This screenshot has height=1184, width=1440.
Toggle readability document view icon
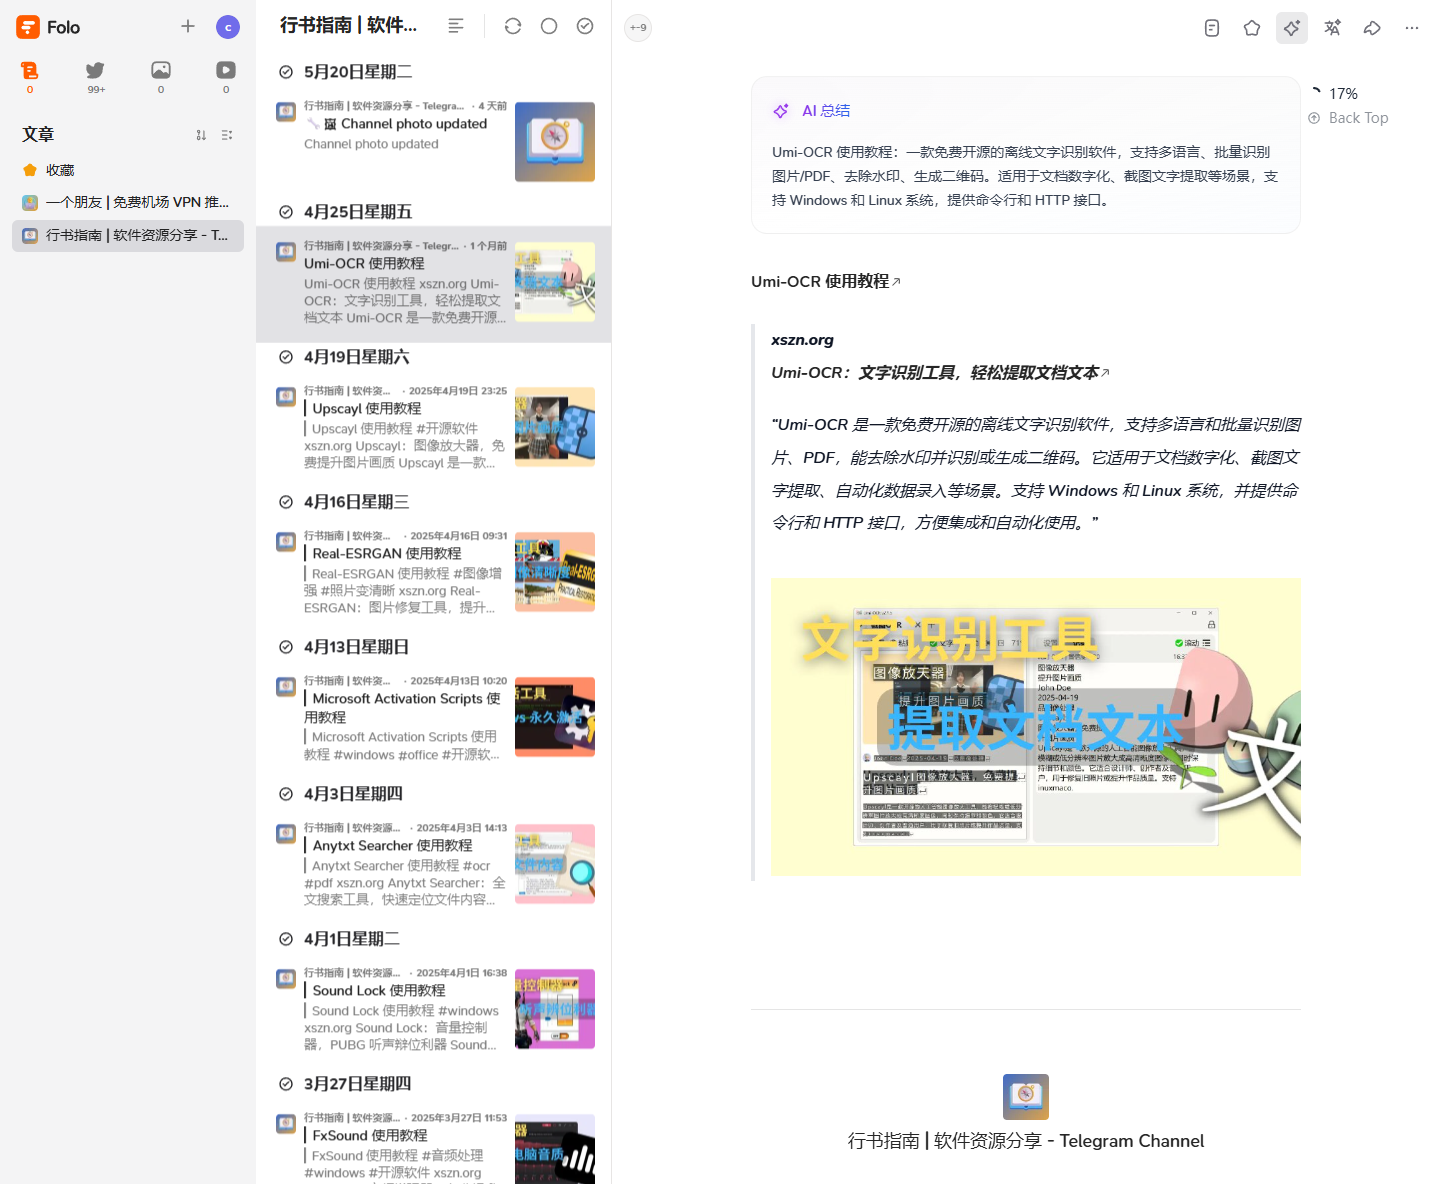point(1212,28)
